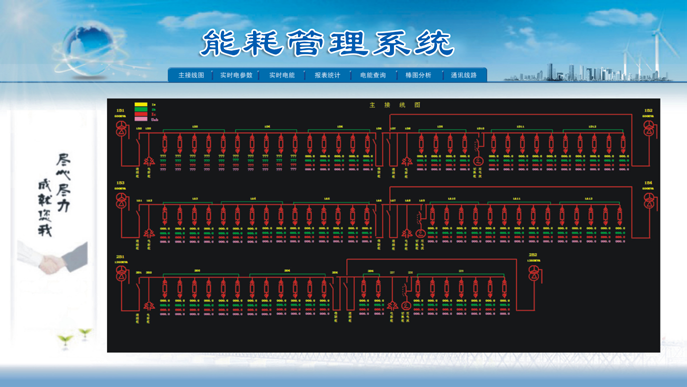687x387 pixels.
Task: Click the red Ic legend swatch
Action: (x=141, y=114)
